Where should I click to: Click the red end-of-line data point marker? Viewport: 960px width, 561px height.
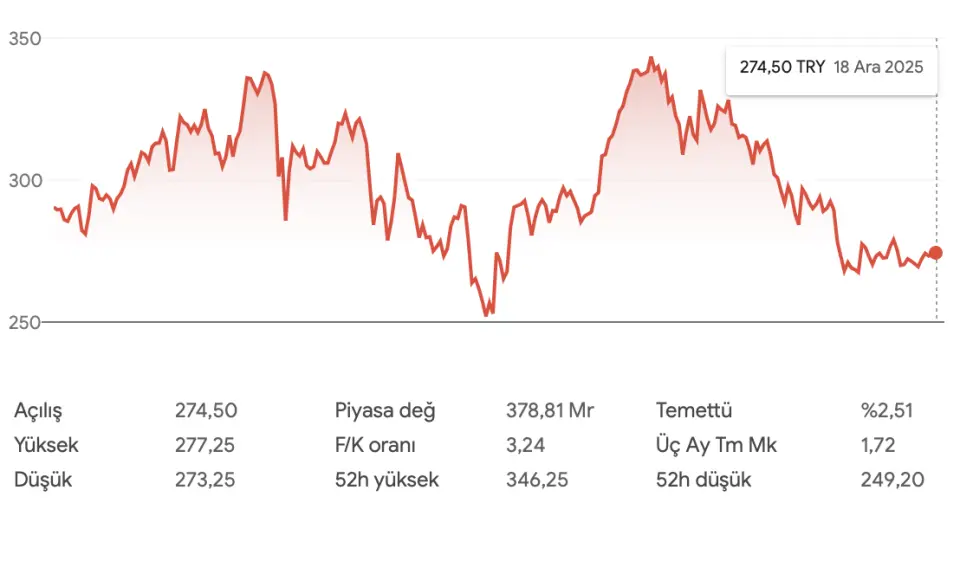pos(936,253)
